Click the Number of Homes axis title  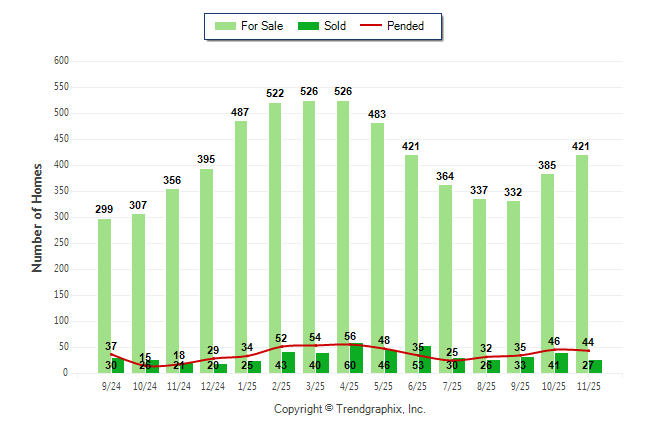38,217
